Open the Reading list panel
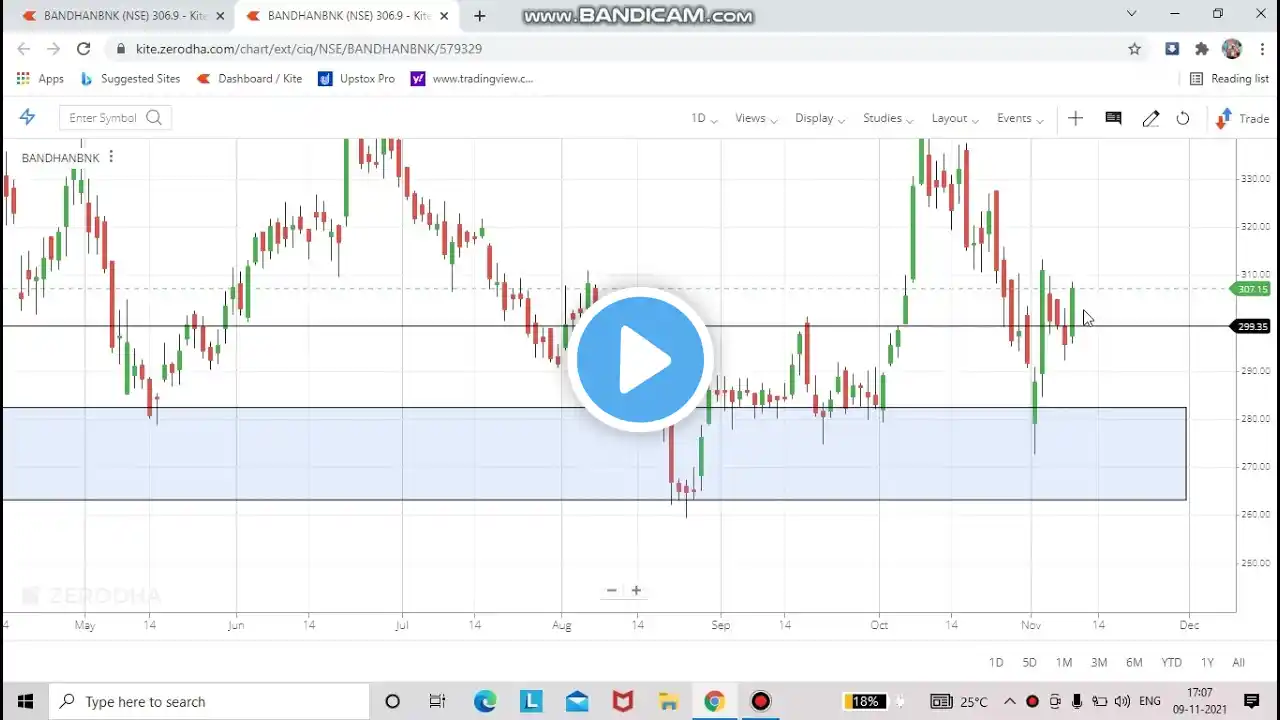This screenshot has height=720, width=1280. point(1229,78)
